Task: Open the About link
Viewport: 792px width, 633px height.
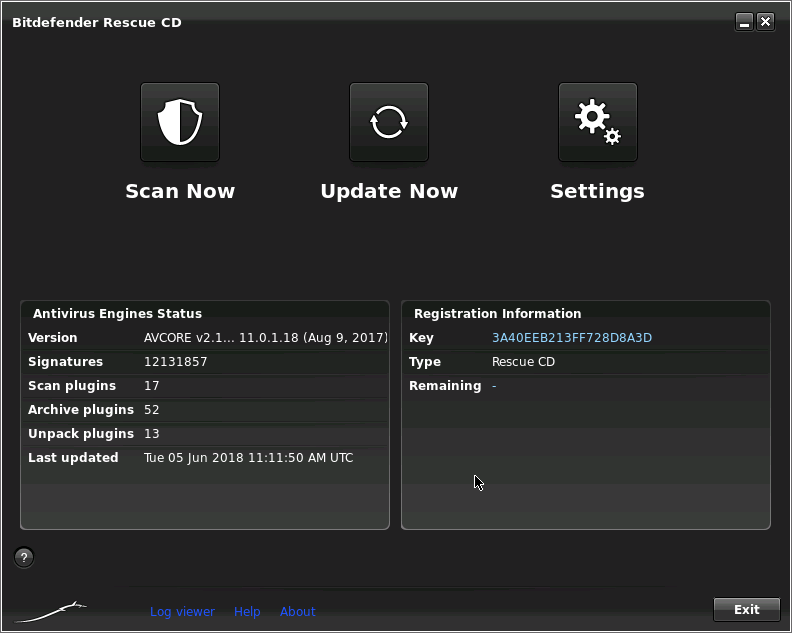Action: click(297, 611)
